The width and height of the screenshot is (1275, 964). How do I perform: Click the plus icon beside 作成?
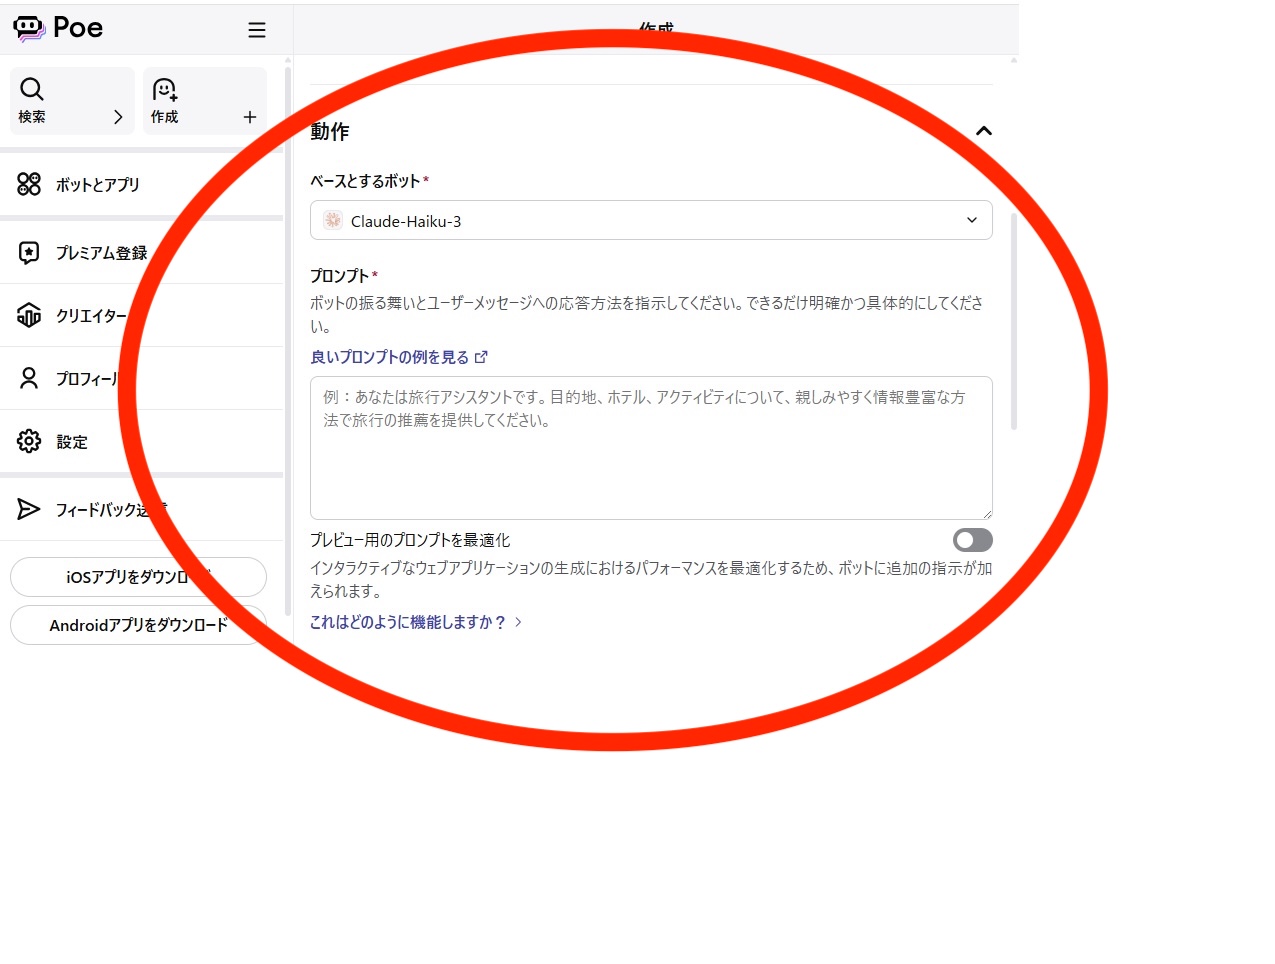pos(250,117)
